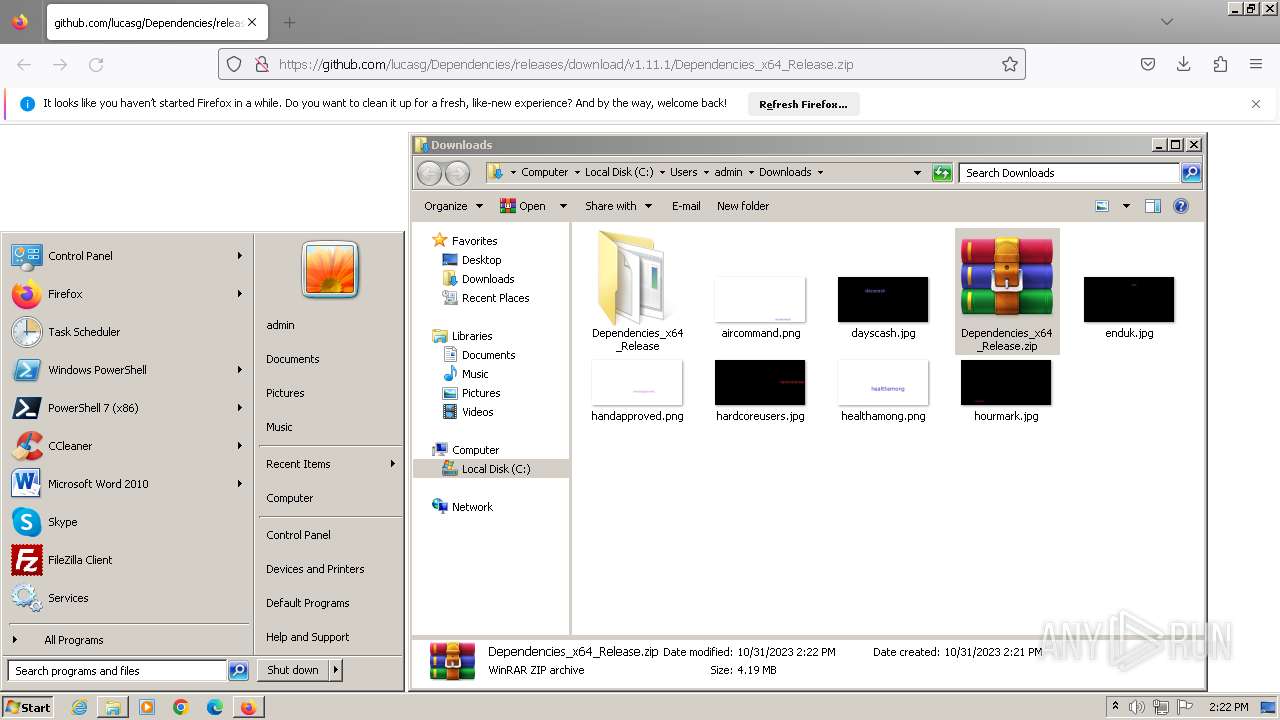
Task: Click the Shut down button
Action: [x=293, y=670]
